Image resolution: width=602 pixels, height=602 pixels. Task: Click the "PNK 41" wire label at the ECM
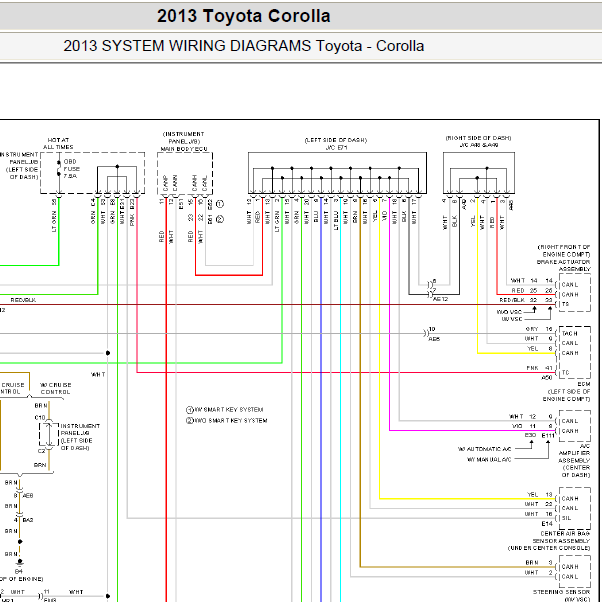click(539, 368)
